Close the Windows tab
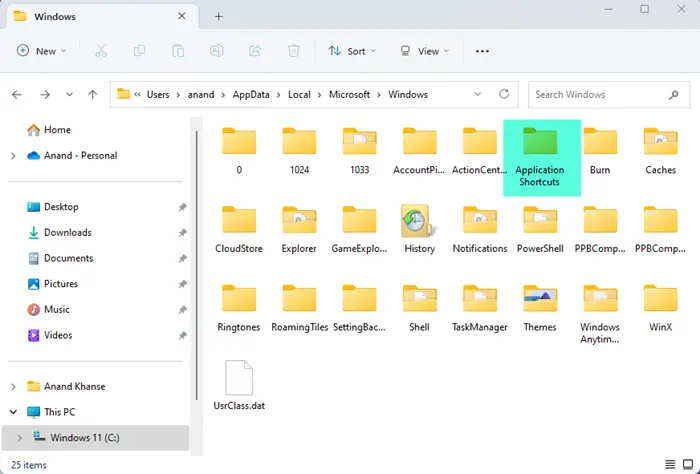This screenshot has height=474, width=700. click(x=182, y=16)
